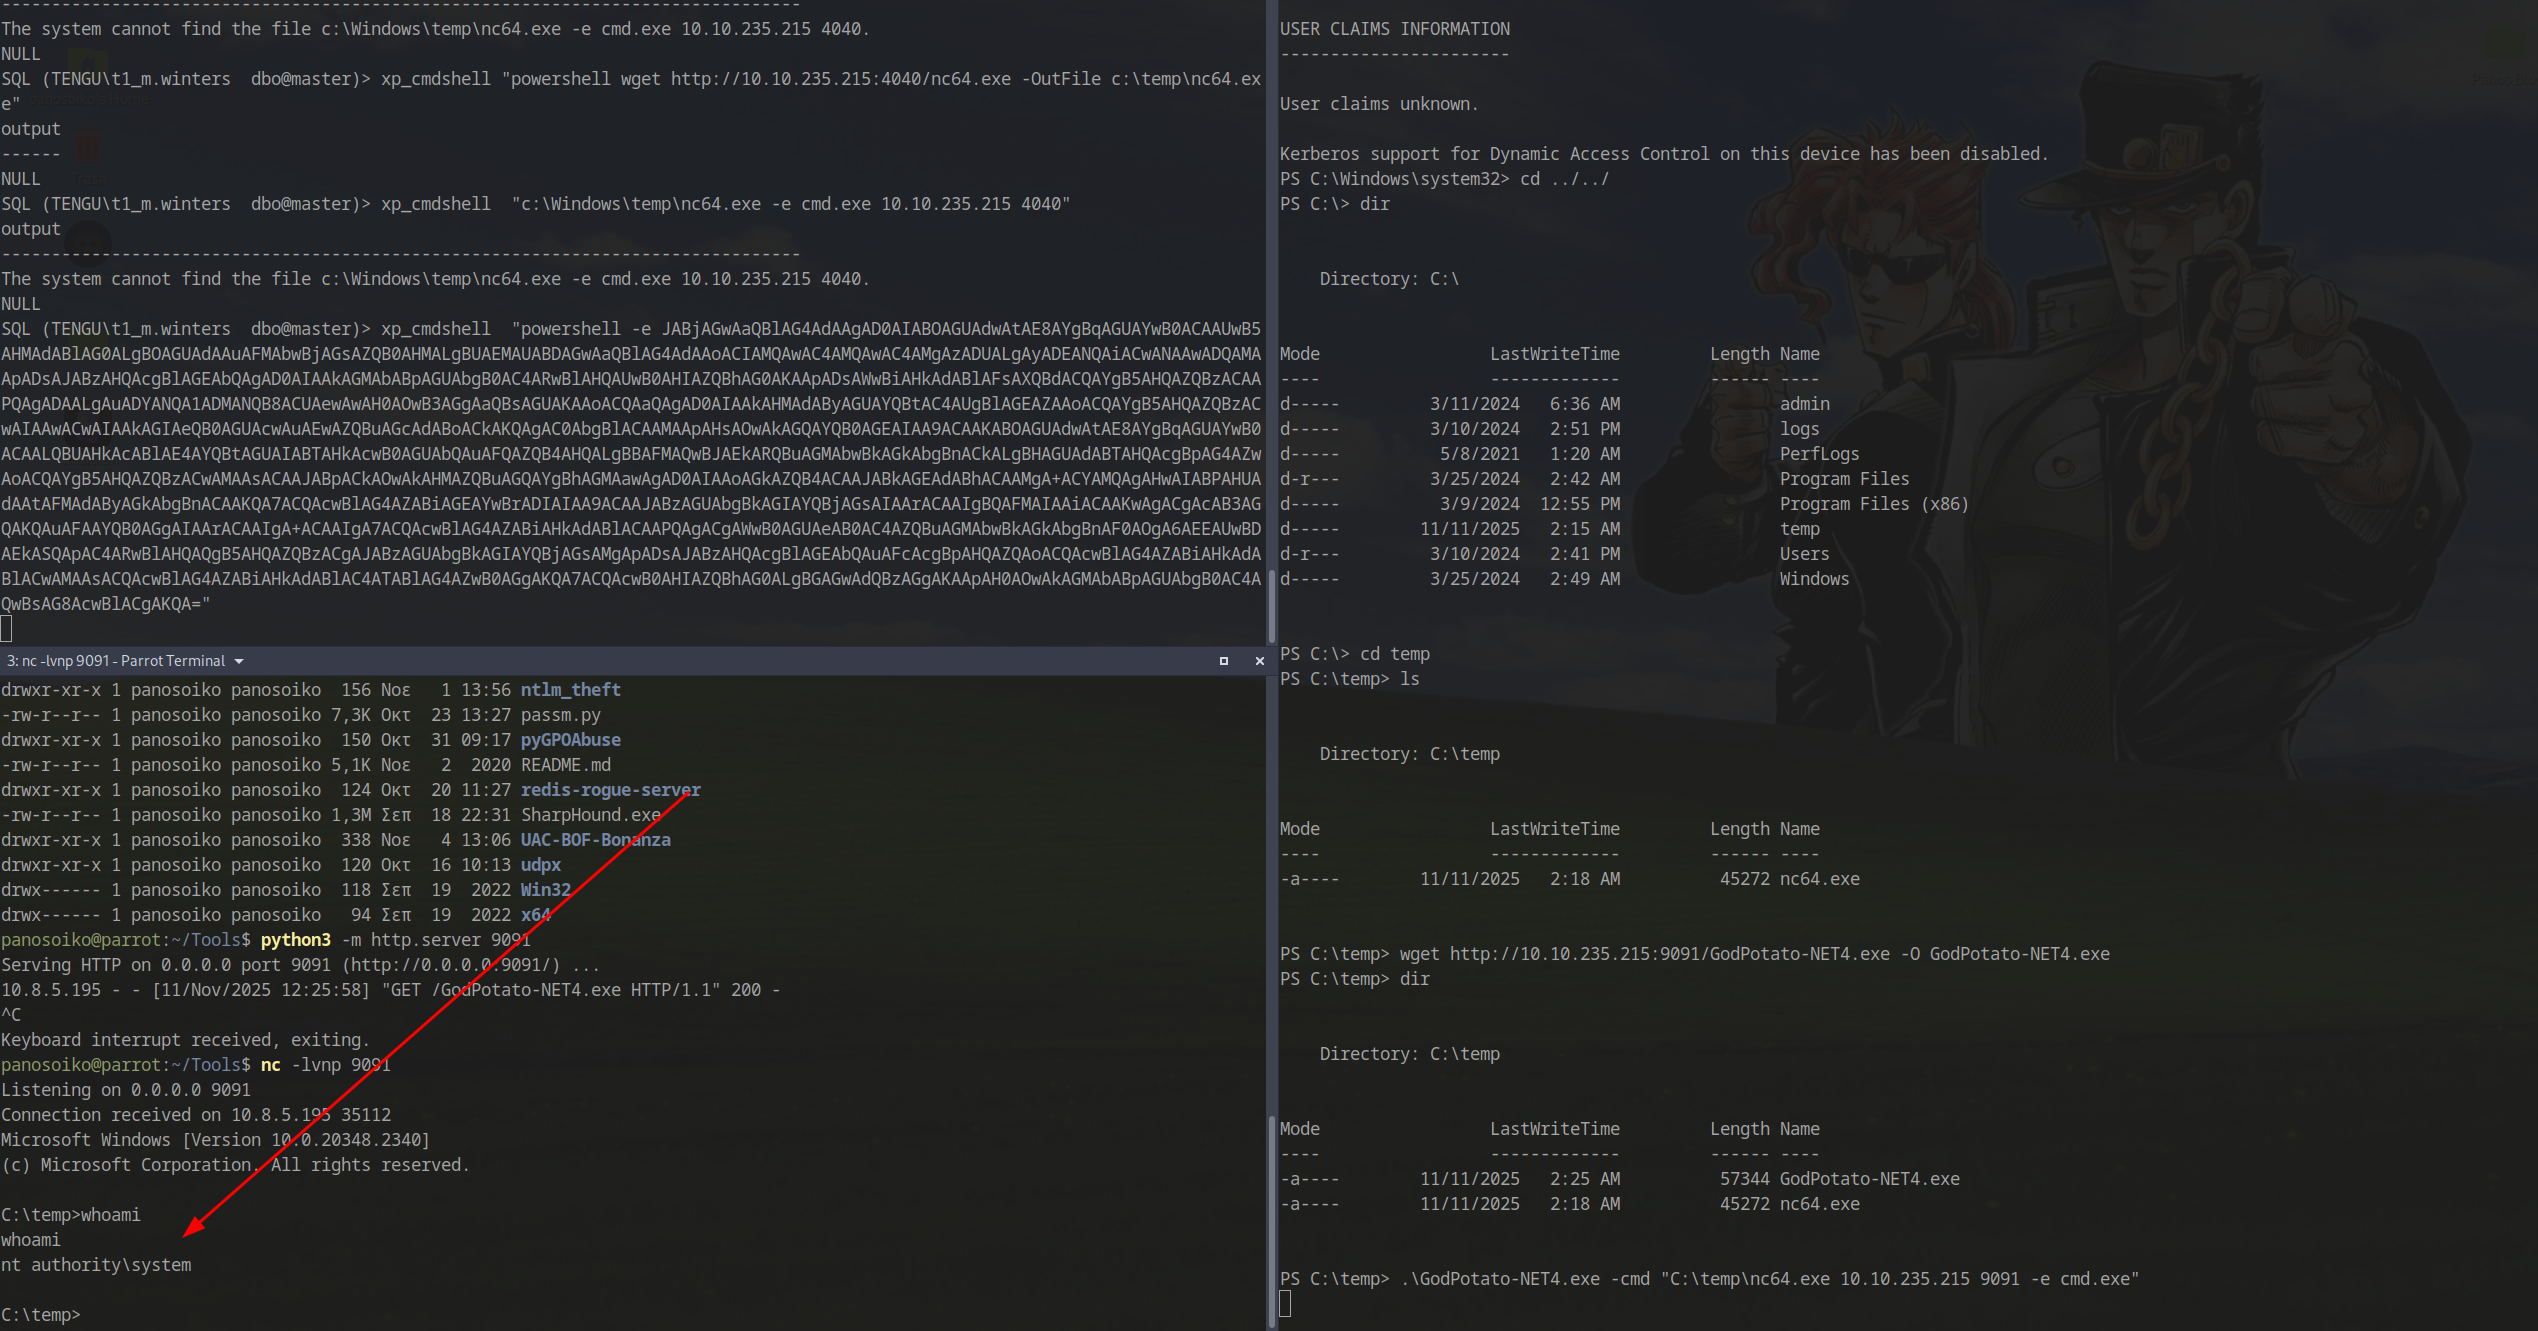Close the Parrot Terminal window
The height and width of the screenshot is (1331, 2538).
1259,661
